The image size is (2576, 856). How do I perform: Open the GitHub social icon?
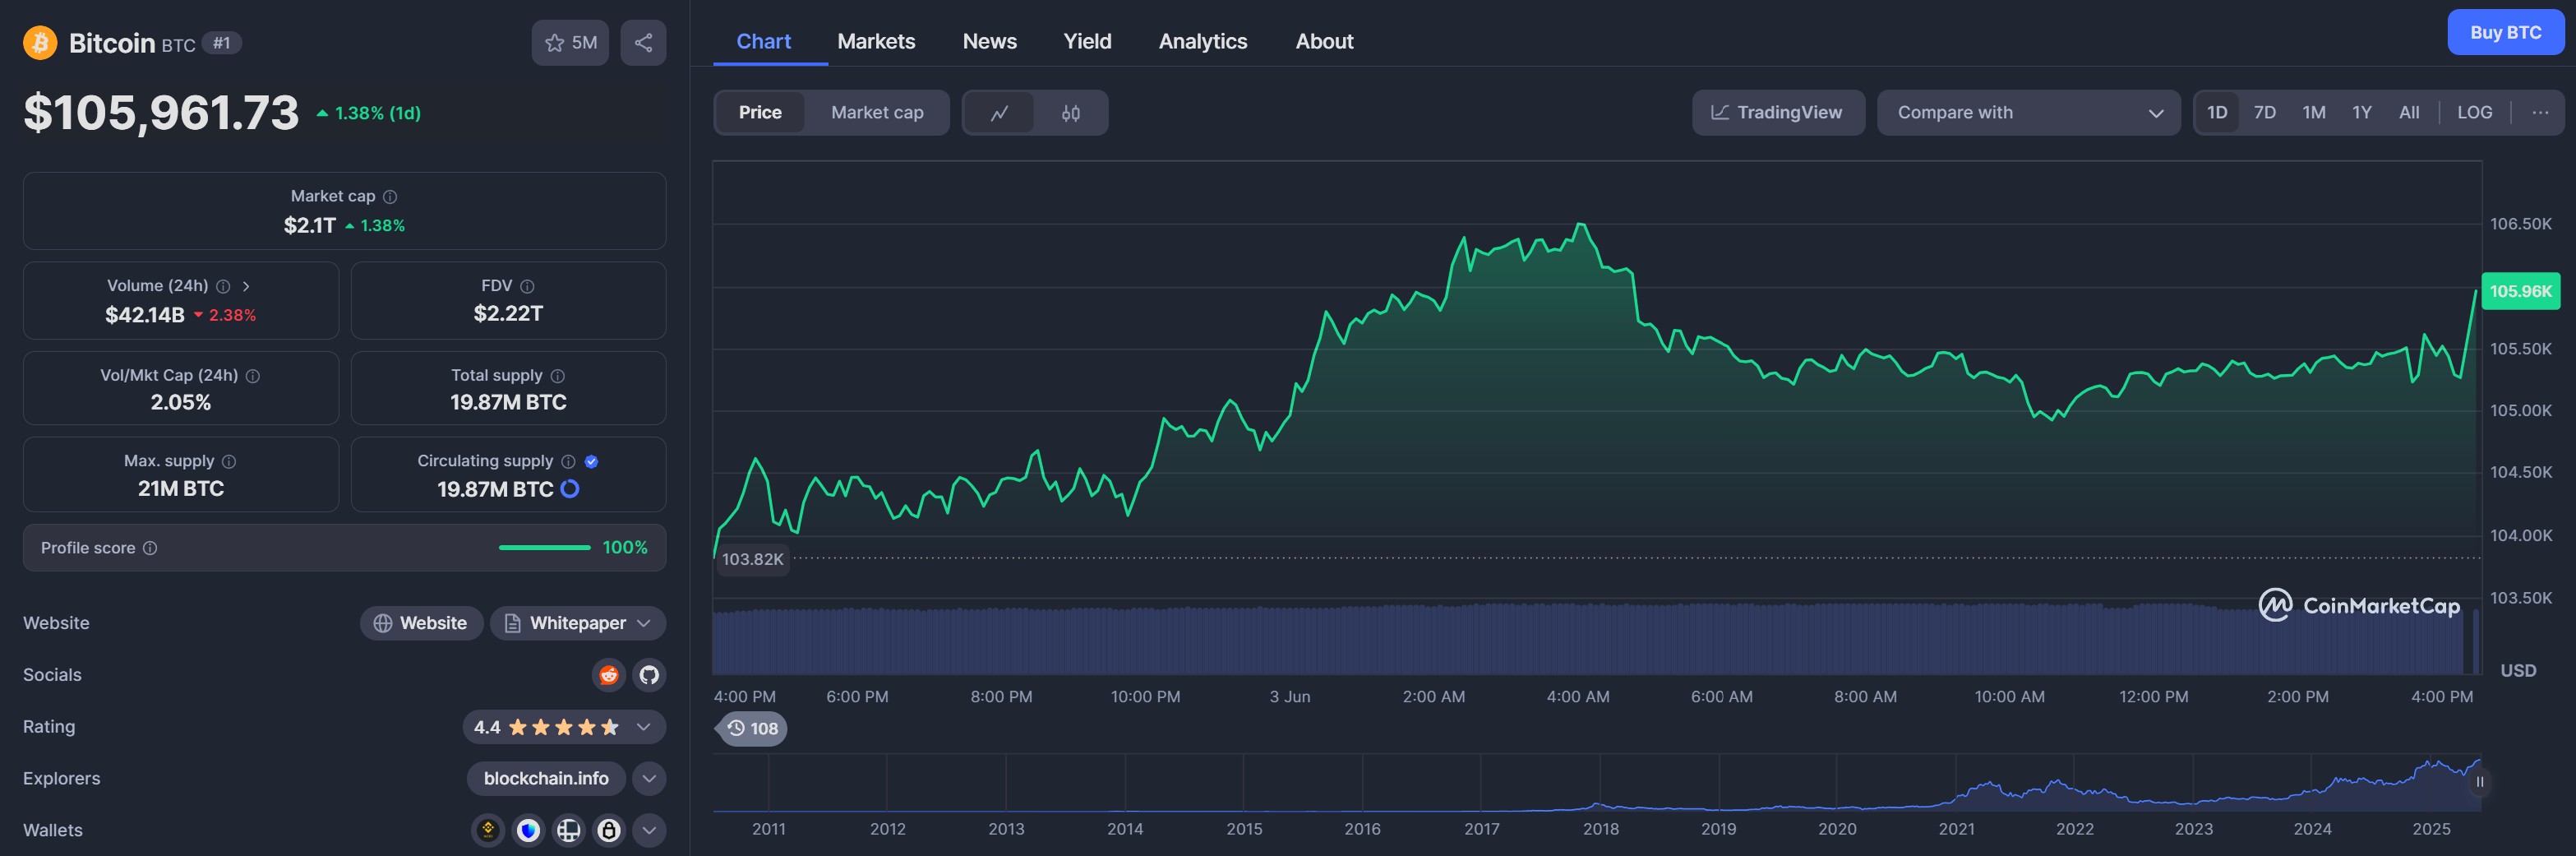649,675
